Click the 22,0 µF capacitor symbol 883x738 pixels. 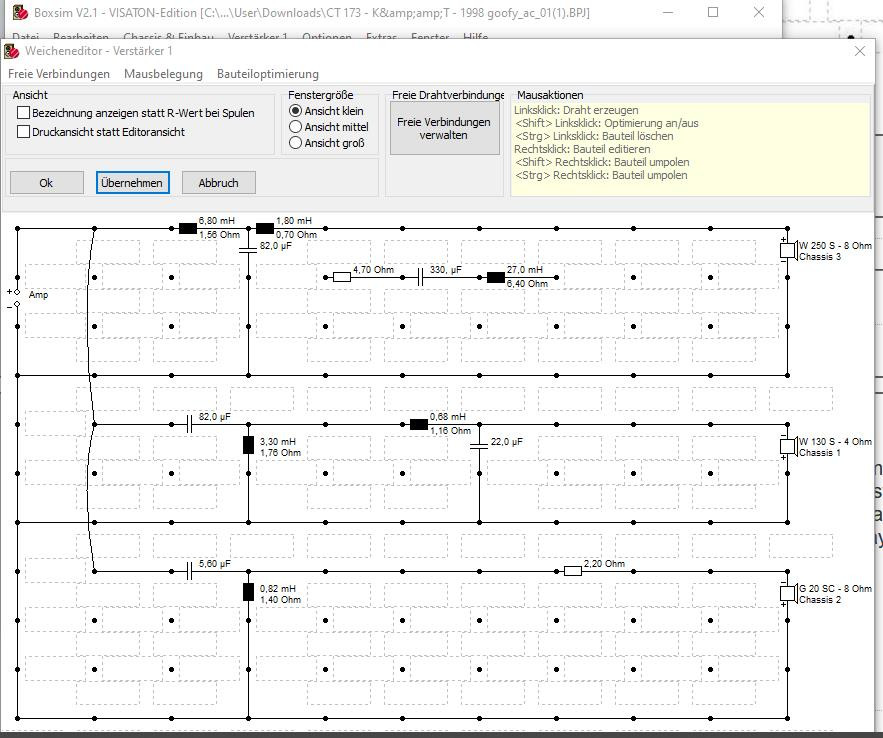click(x=479, y=446)
